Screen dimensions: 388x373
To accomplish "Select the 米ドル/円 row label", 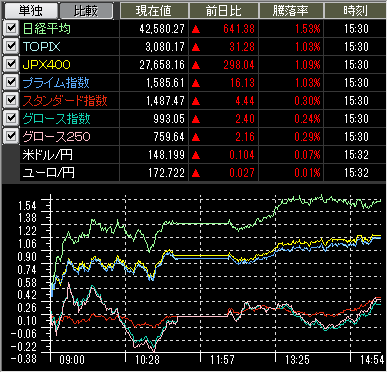I will click(48, 155).
